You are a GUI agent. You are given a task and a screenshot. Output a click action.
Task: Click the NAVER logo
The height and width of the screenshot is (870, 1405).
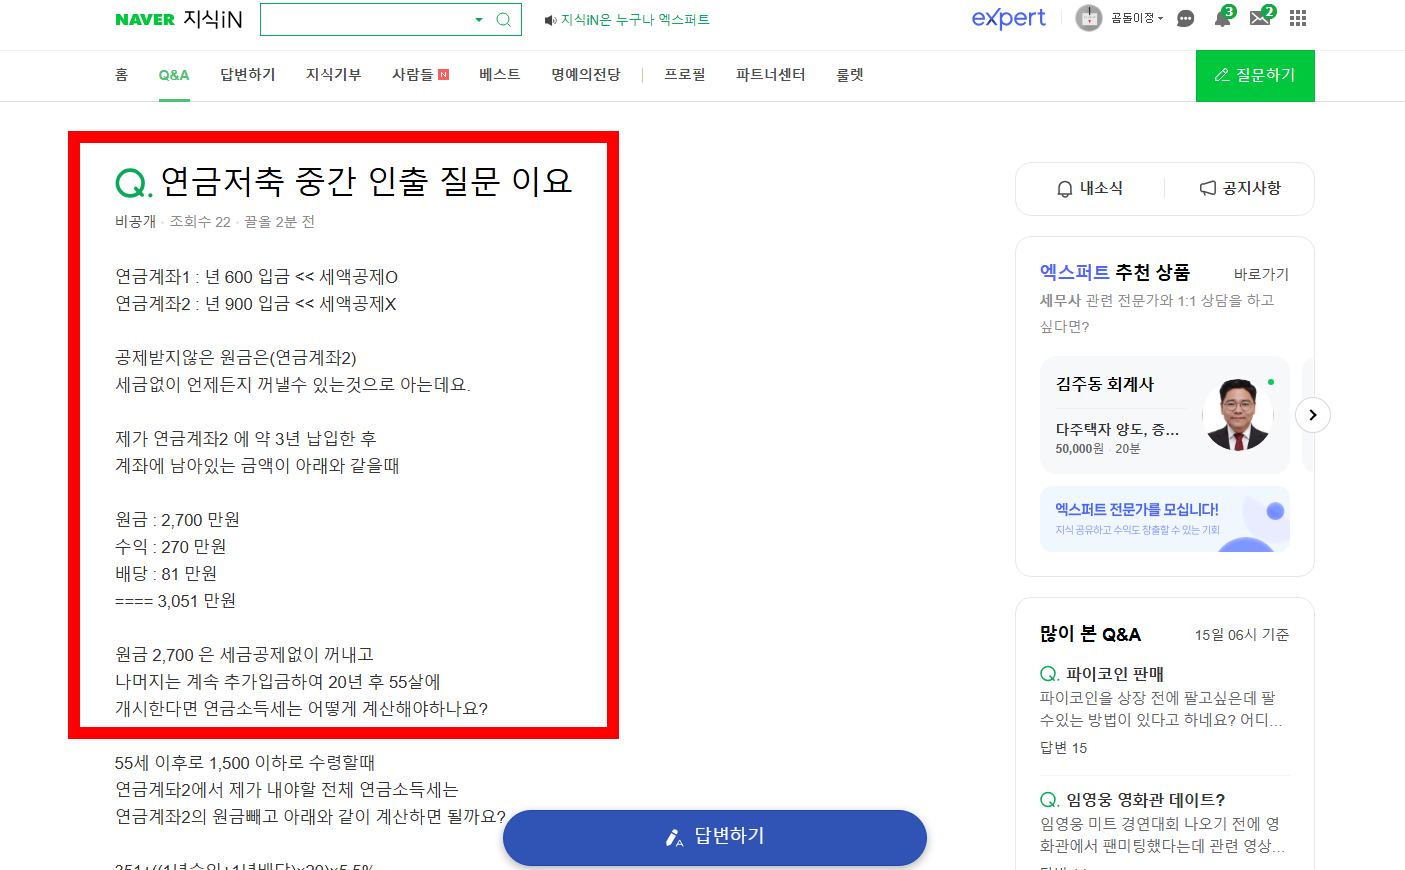coord(145,19)
